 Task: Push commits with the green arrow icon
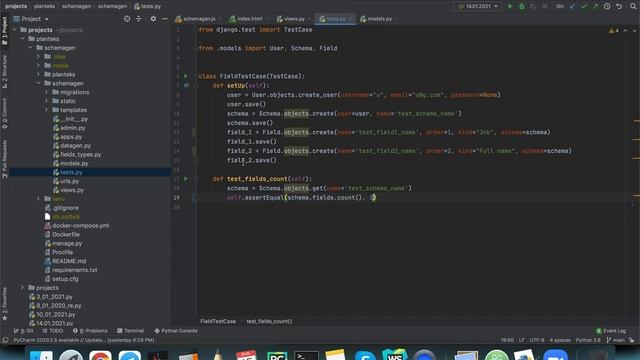pyautogui.click(x=596, y=6)
